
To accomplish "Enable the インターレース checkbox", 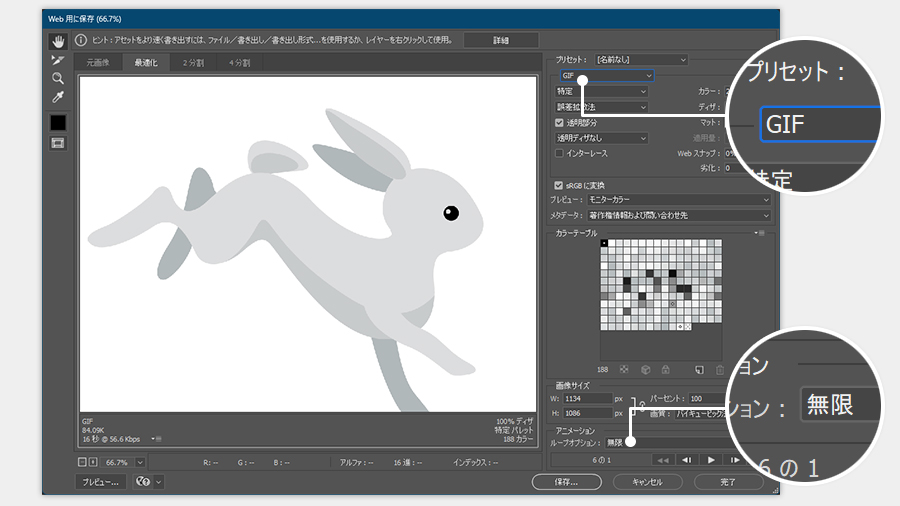I will [x=560, y=153].
